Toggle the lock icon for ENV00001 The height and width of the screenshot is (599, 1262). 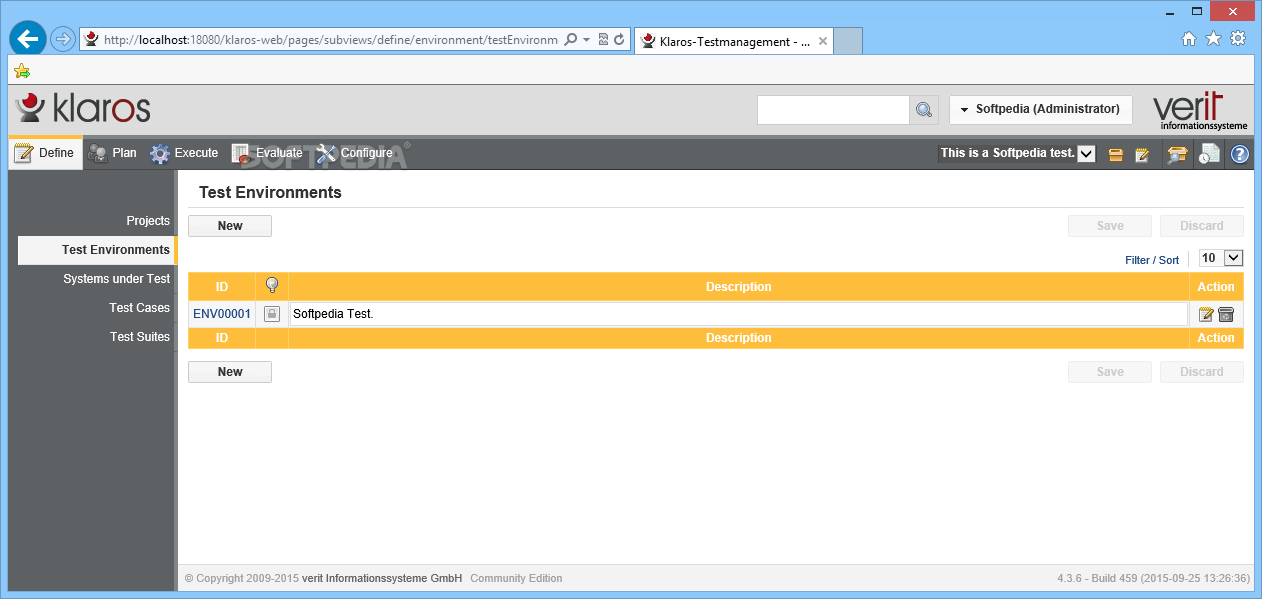272,314
